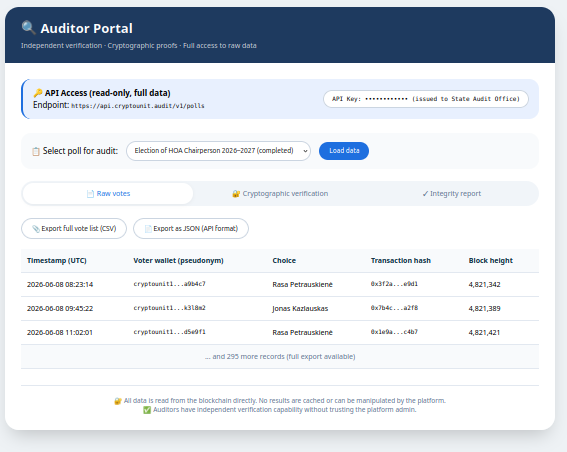Click transaction hash 0x1e9a...c4b7
This screenshot has width=567, height=452.
click(394, 332)
